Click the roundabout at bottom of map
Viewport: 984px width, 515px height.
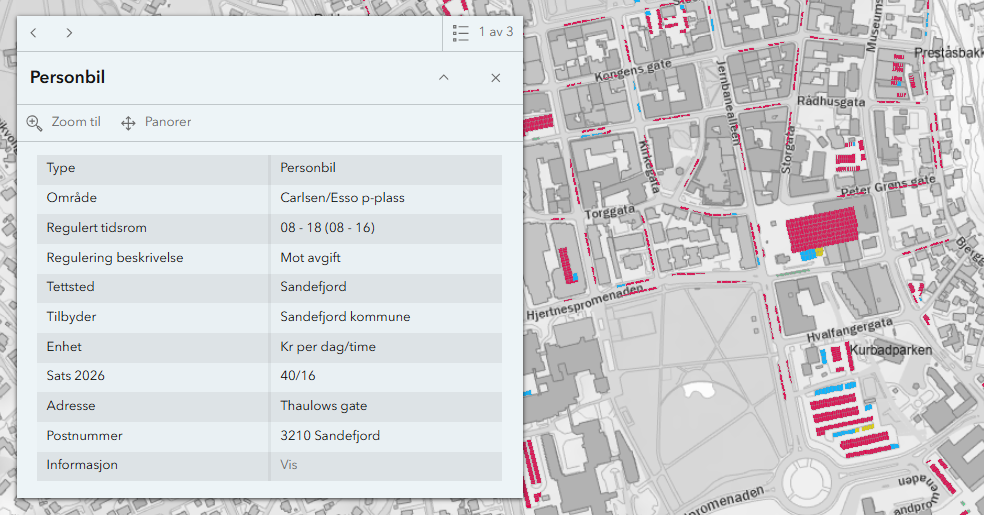tap(809, 482)
